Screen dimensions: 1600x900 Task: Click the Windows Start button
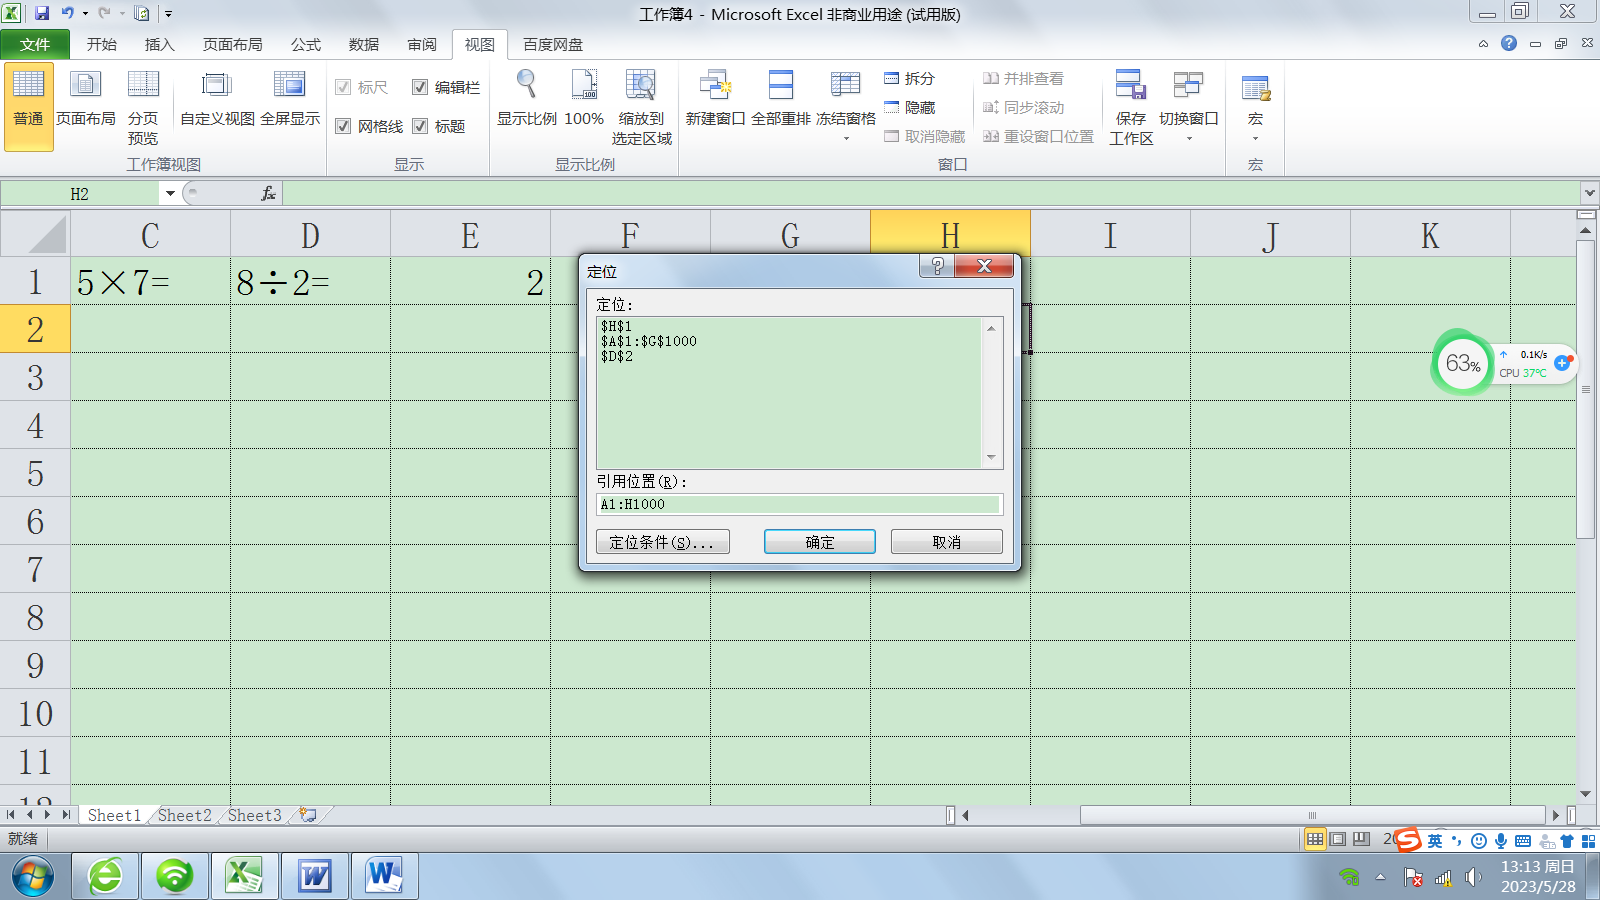coord(33,876)
